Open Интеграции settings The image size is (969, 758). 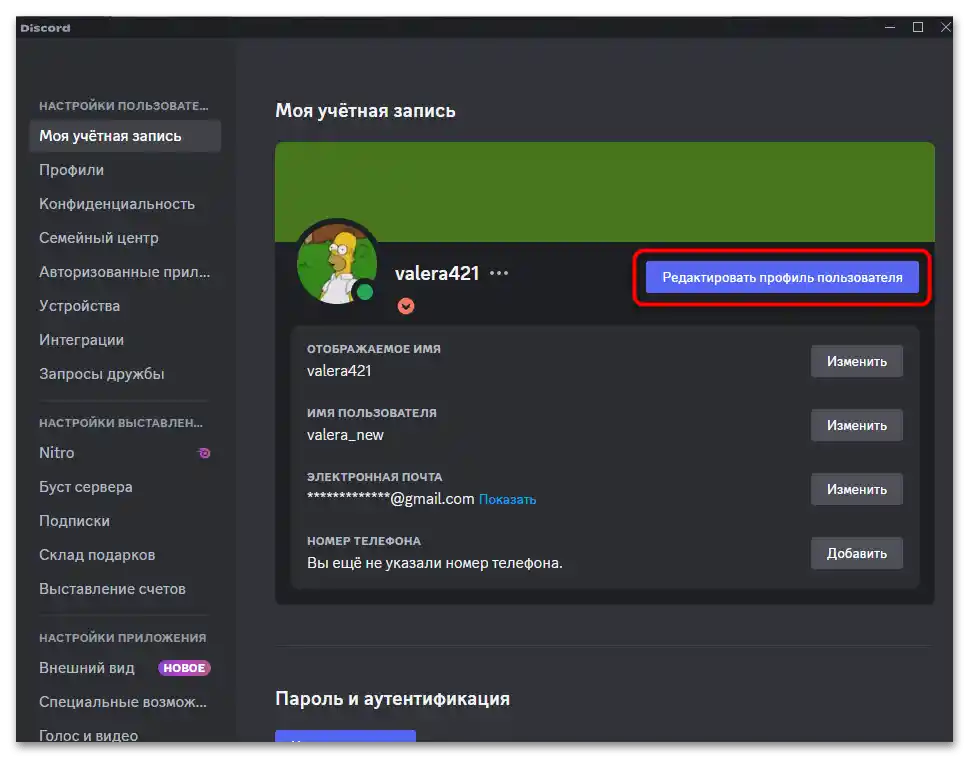tap(125, 340)
